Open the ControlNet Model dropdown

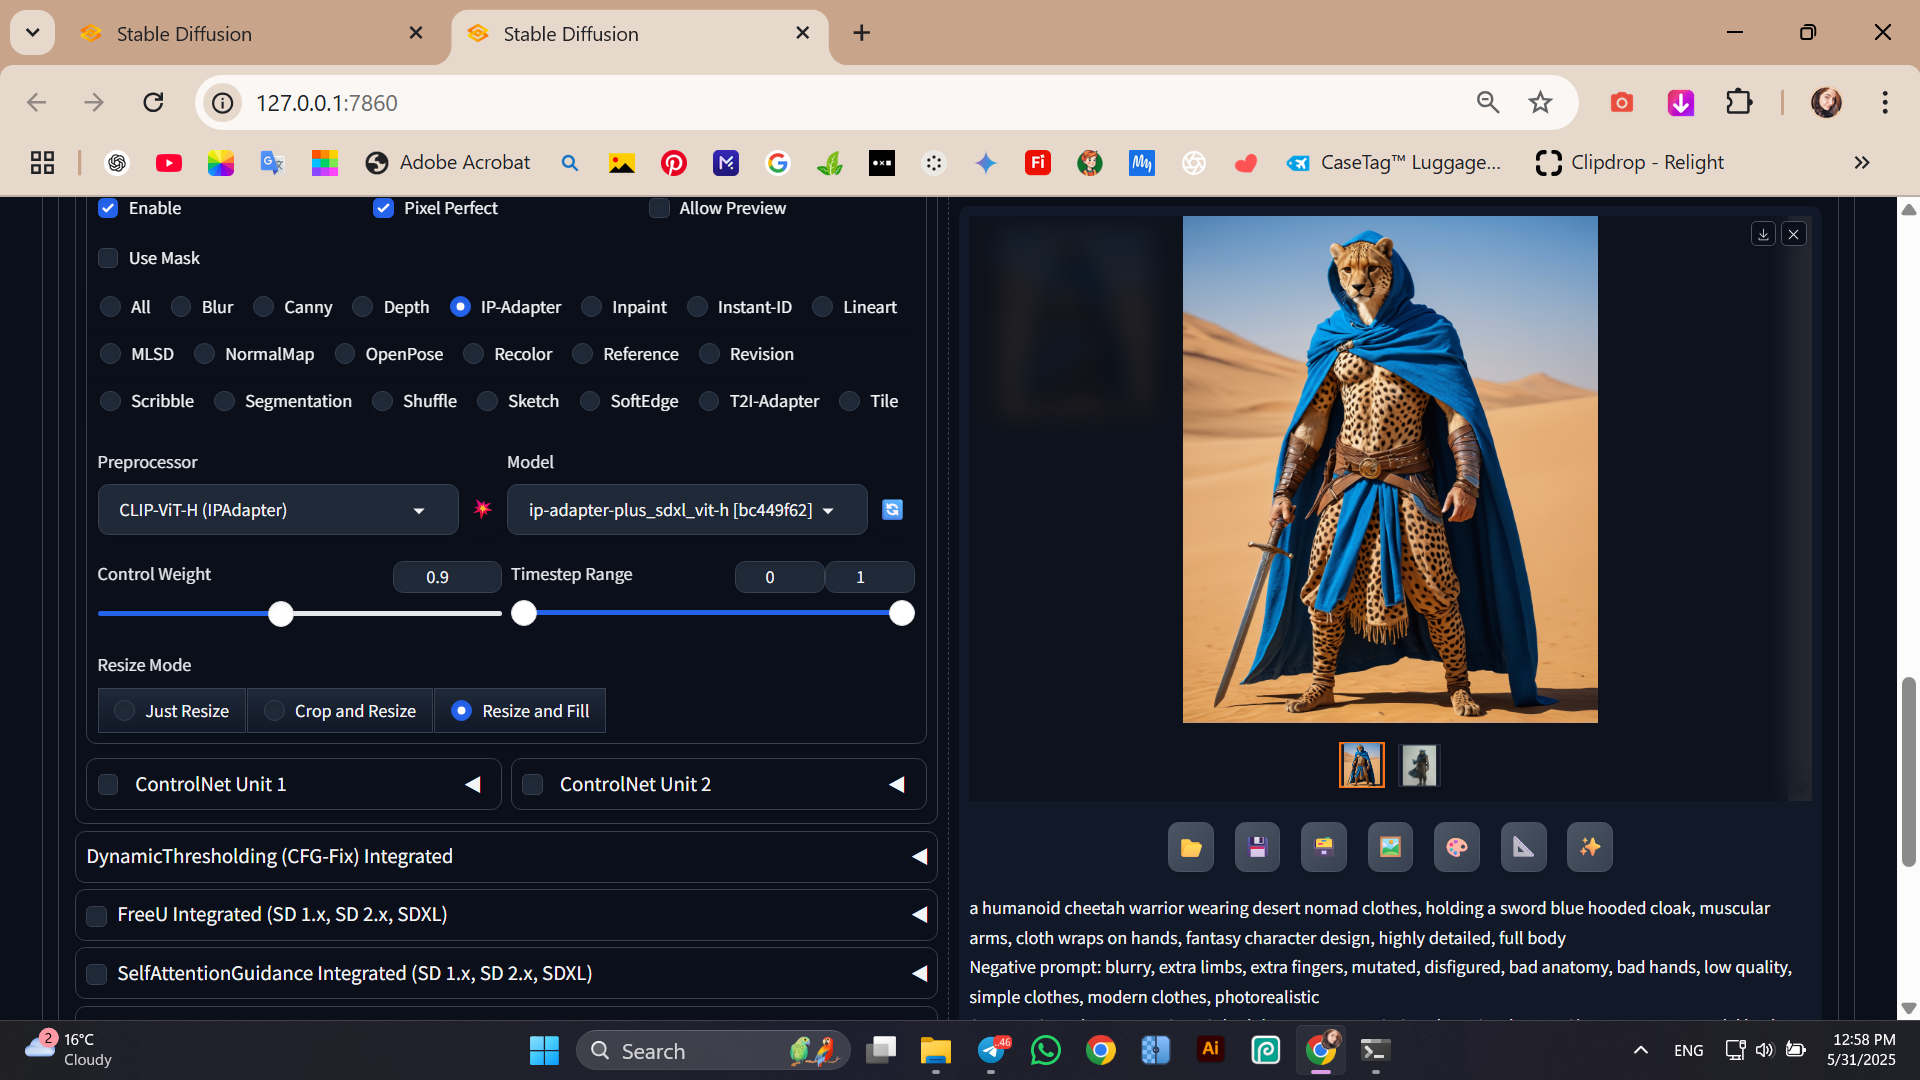[686, 510]
